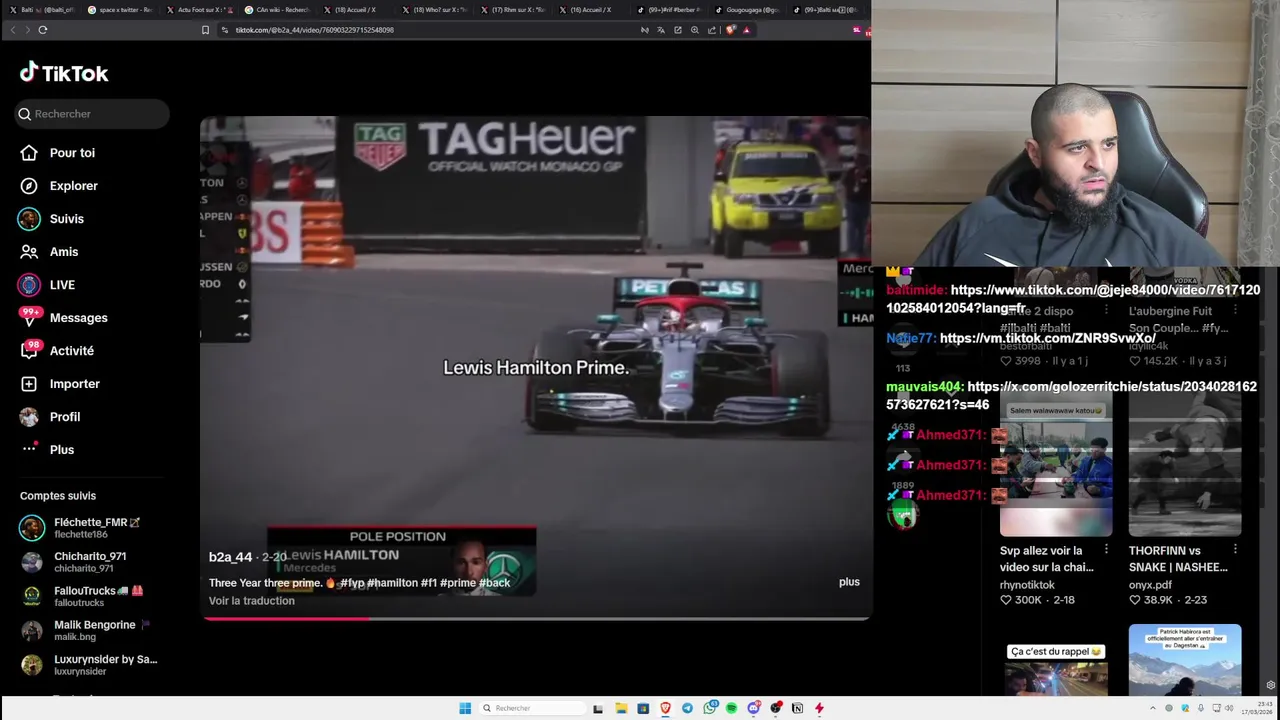
Task: Open Spotify from the taskbar
Action: [x=731, y=708]
